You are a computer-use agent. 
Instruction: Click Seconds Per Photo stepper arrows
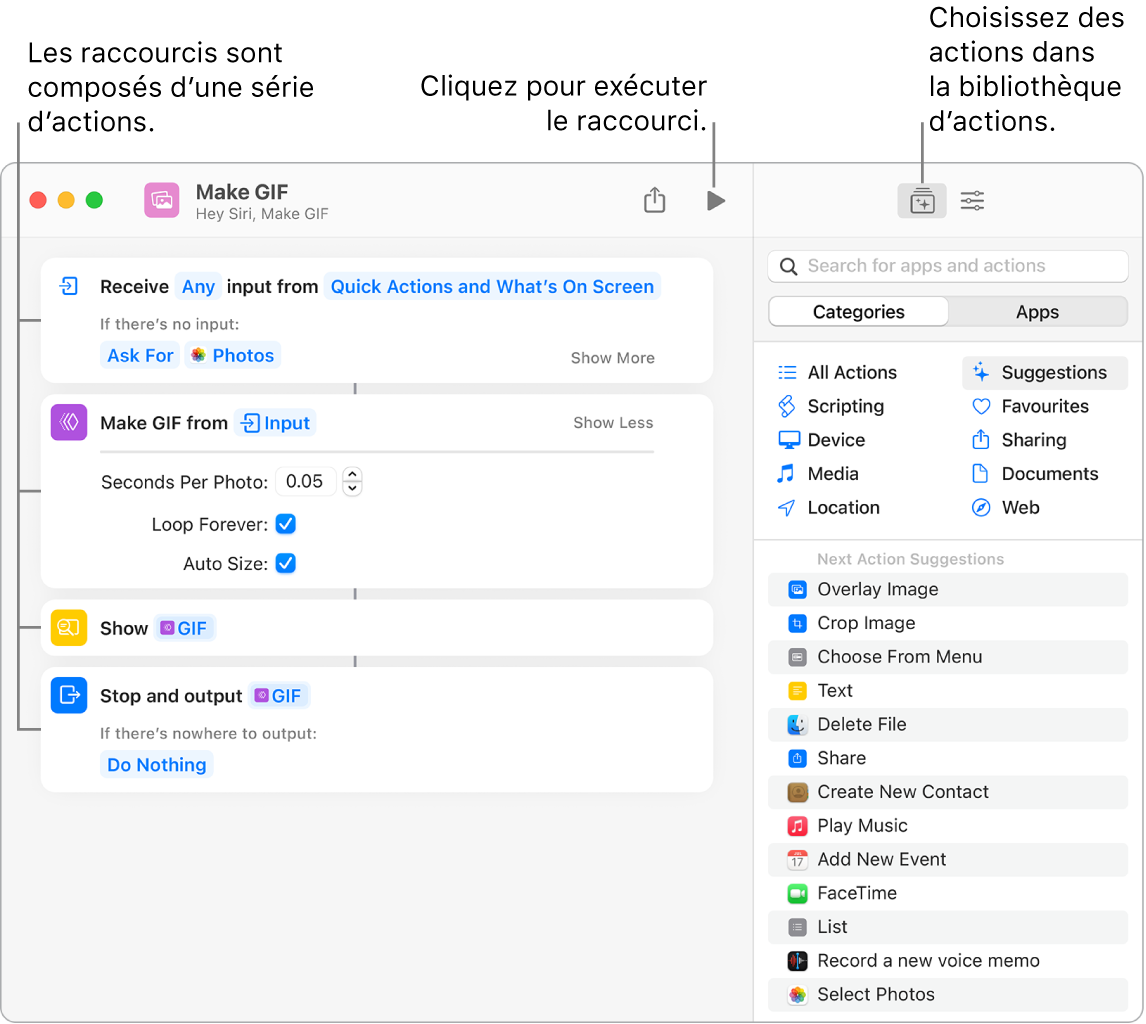352,482
